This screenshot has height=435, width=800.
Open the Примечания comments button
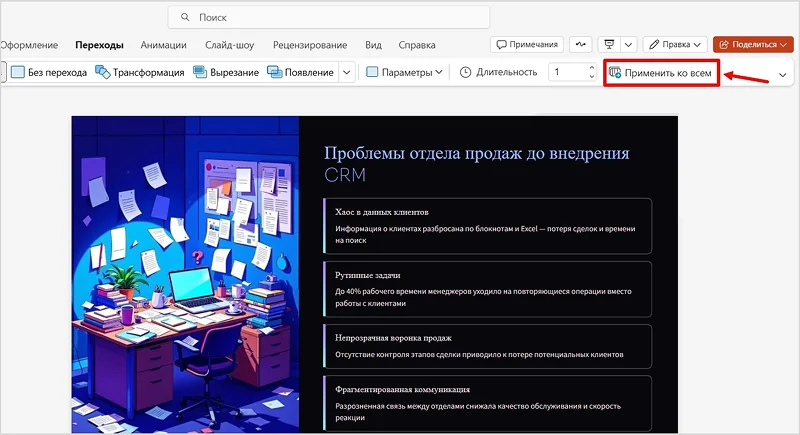click(527, 44)
